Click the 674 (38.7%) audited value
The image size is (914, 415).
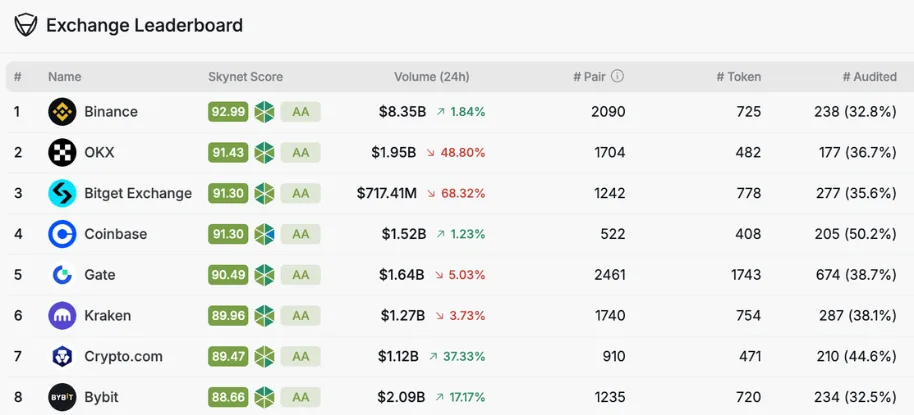pos(856,275)
